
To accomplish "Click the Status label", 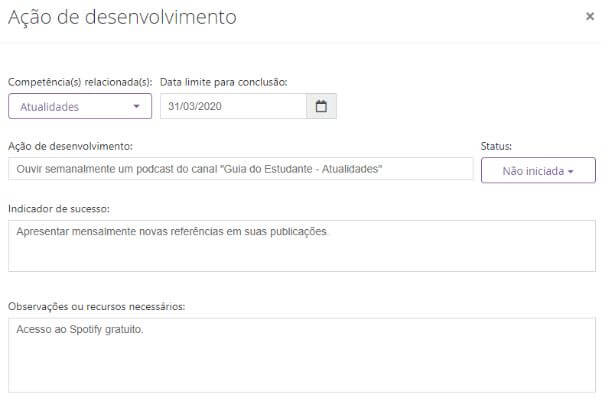I will pyautogui.click(x=496, y=146).
